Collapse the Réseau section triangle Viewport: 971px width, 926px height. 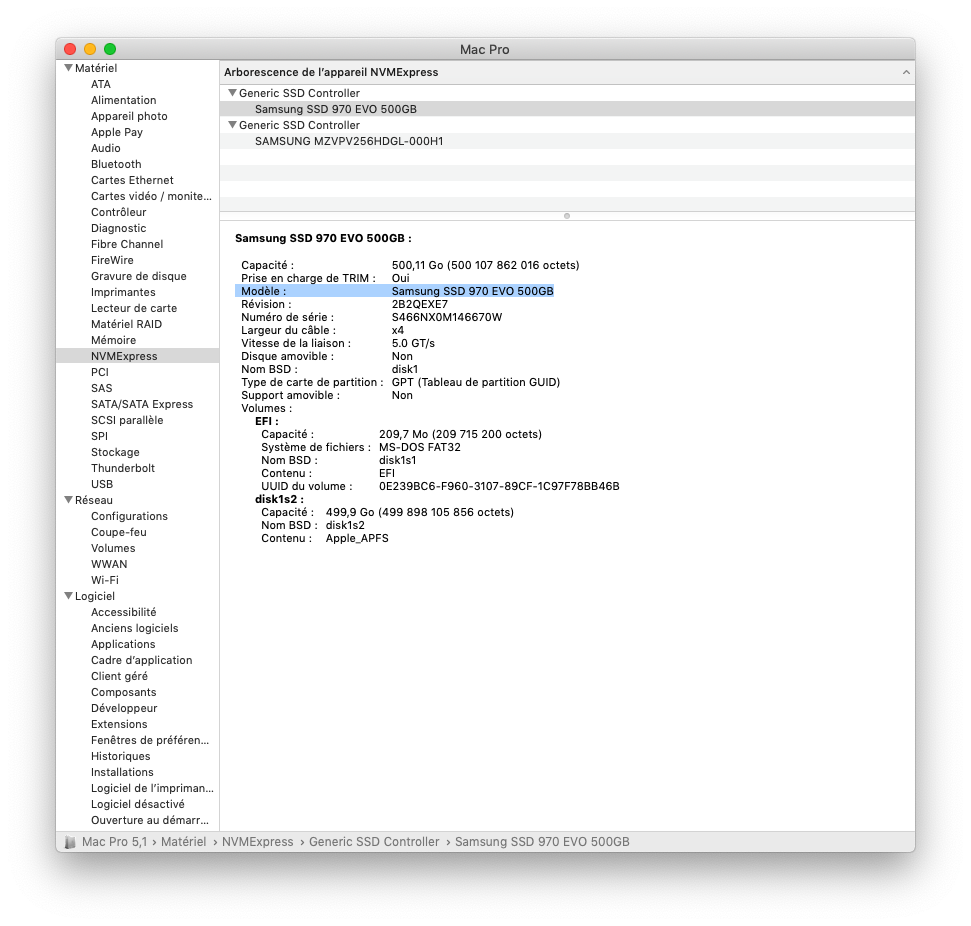pos(68,500)
